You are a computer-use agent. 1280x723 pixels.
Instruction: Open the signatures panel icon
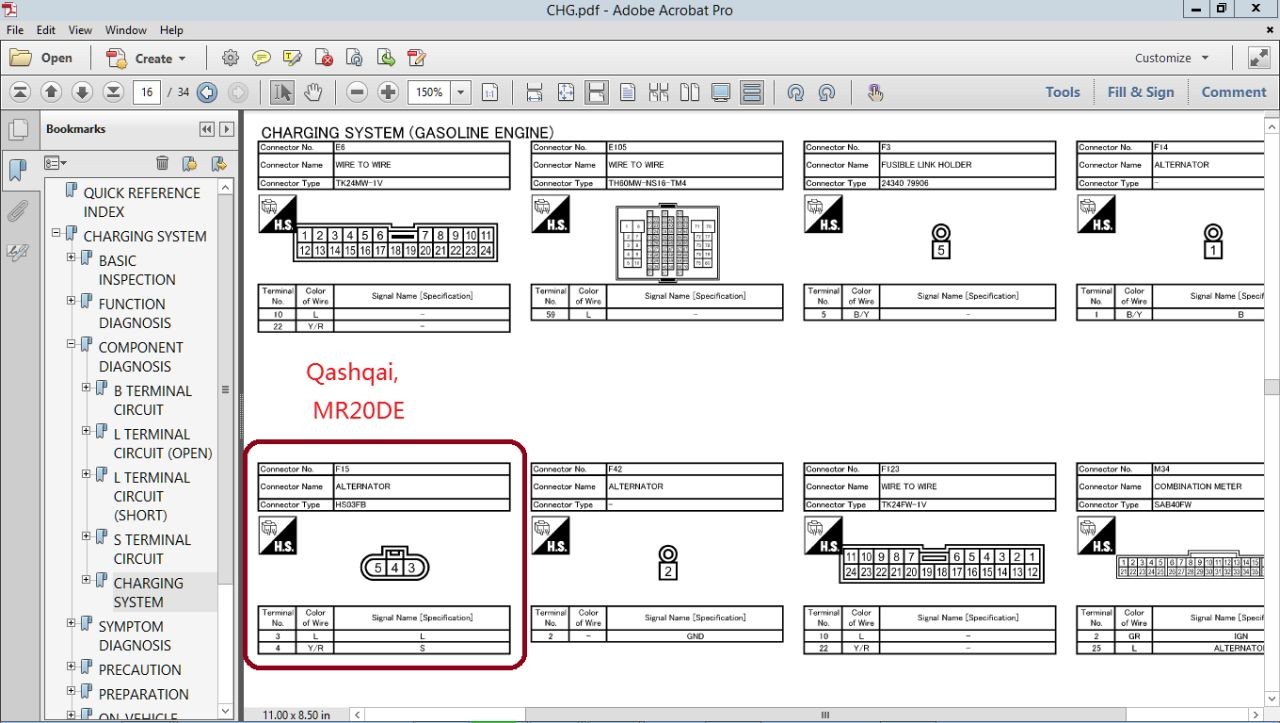click(x=17, y=253)
